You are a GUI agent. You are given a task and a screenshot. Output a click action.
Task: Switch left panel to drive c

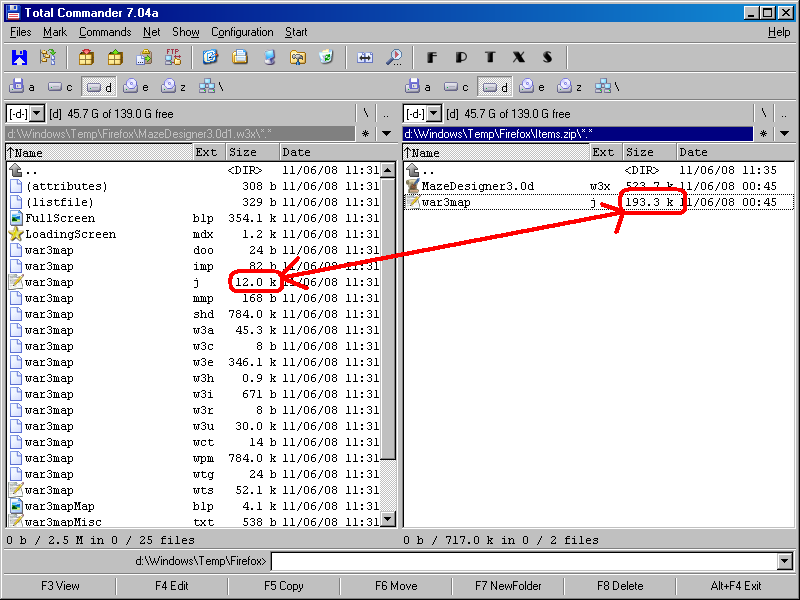62,87
